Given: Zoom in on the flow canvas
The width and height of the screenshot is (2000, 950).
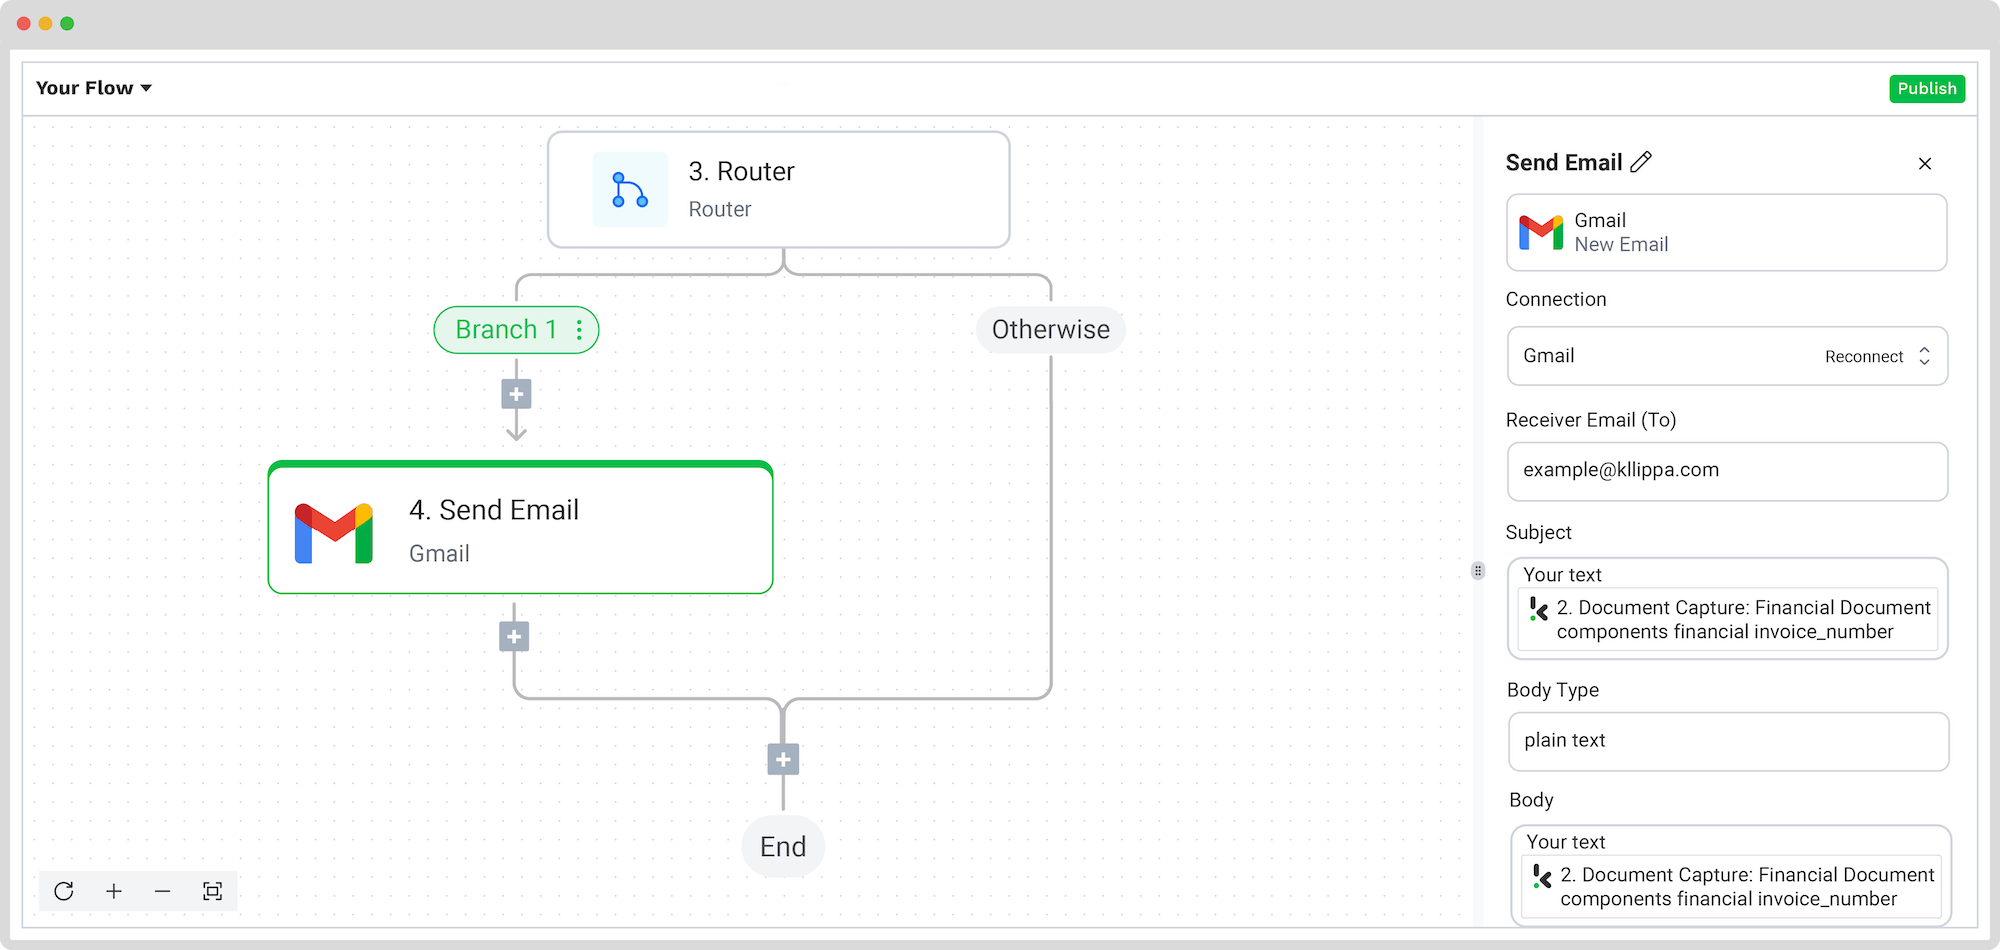Looking at the screenshot, I should [114, 891].
